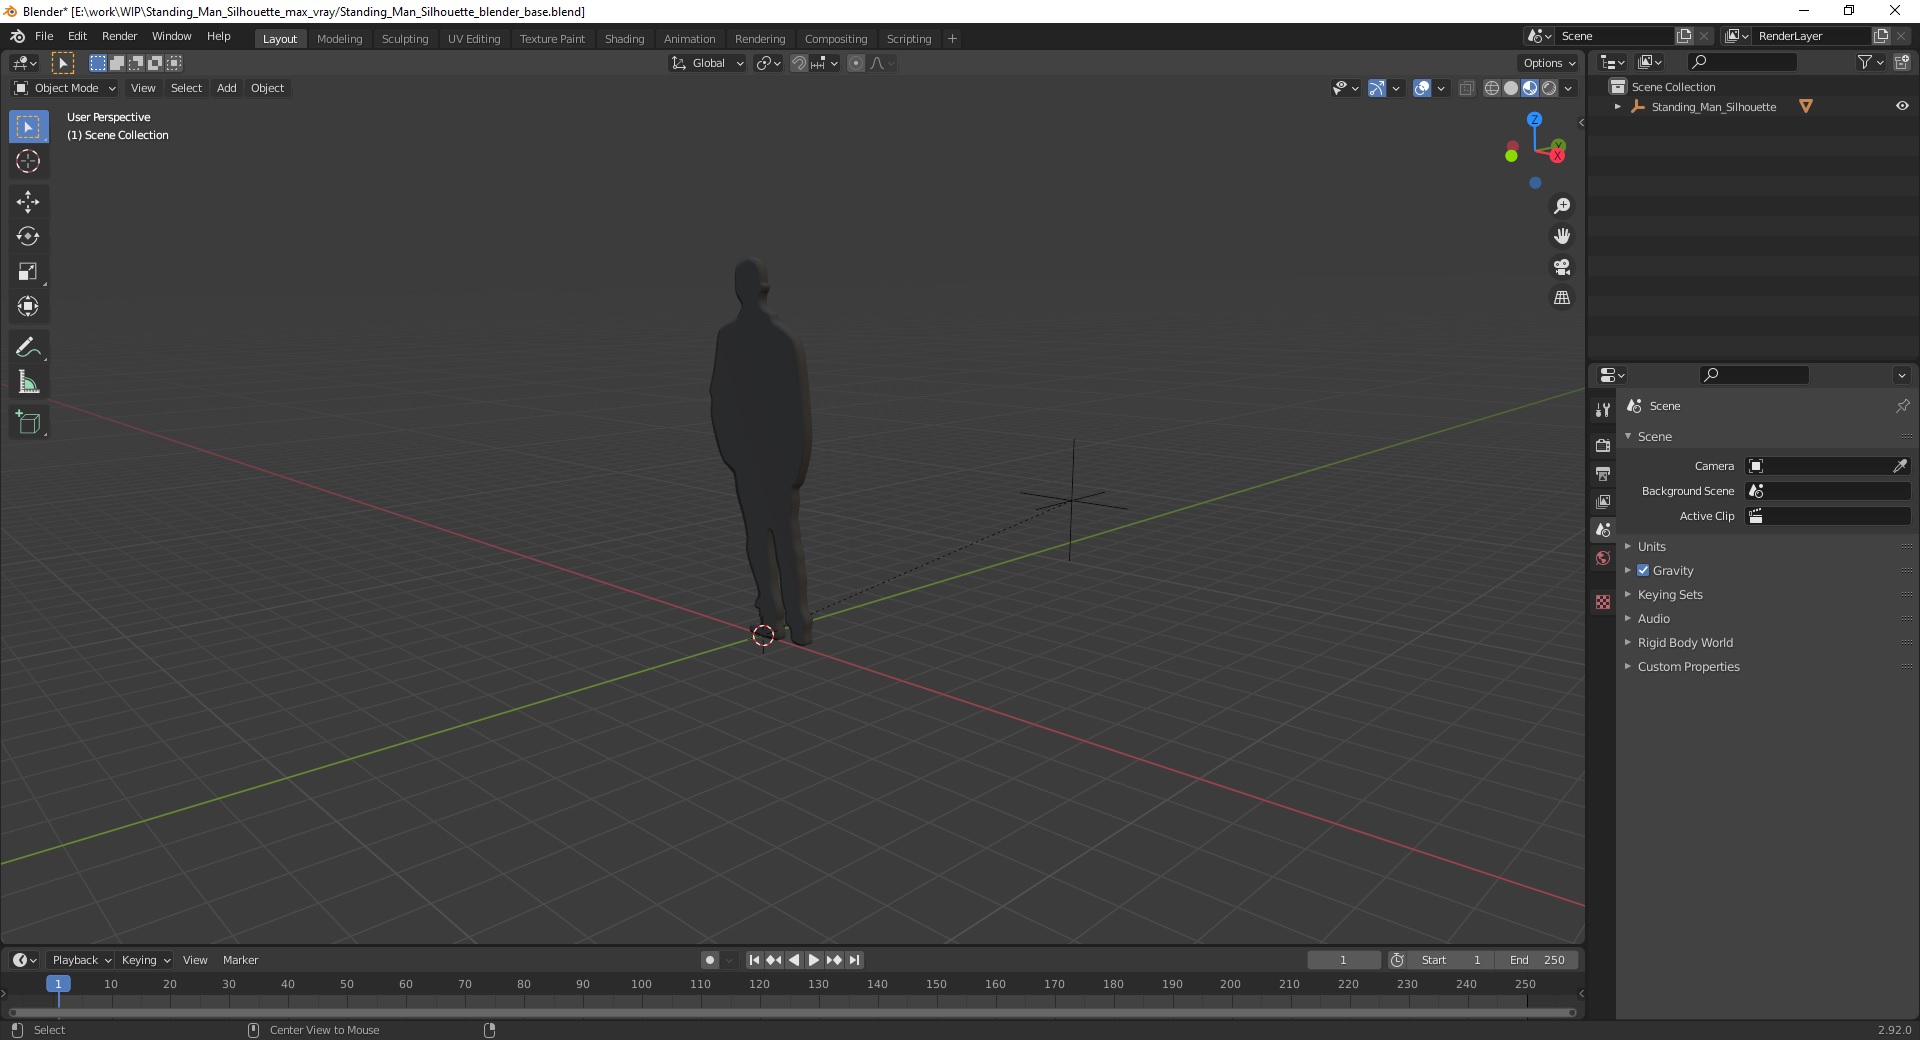Expand Custom Properties panel
This screenshot has width=1920, height=1040.
point(1688,666)
